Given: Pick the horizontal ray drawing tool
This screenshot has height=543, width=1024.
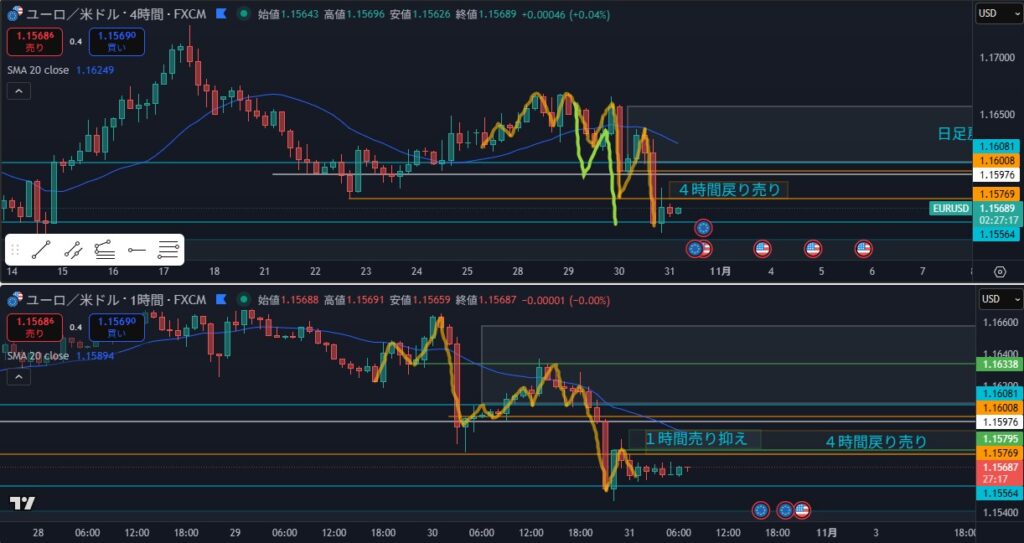Looking at the screenshot, I should pyautogui.click(x=136, y=250).
